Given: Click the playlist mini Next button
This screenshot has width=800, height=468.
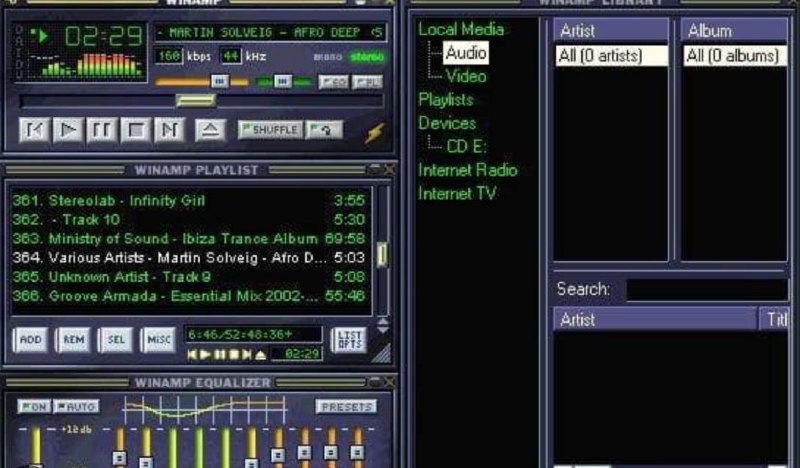Looking at the screenshot, I should (x=247, y=354).
